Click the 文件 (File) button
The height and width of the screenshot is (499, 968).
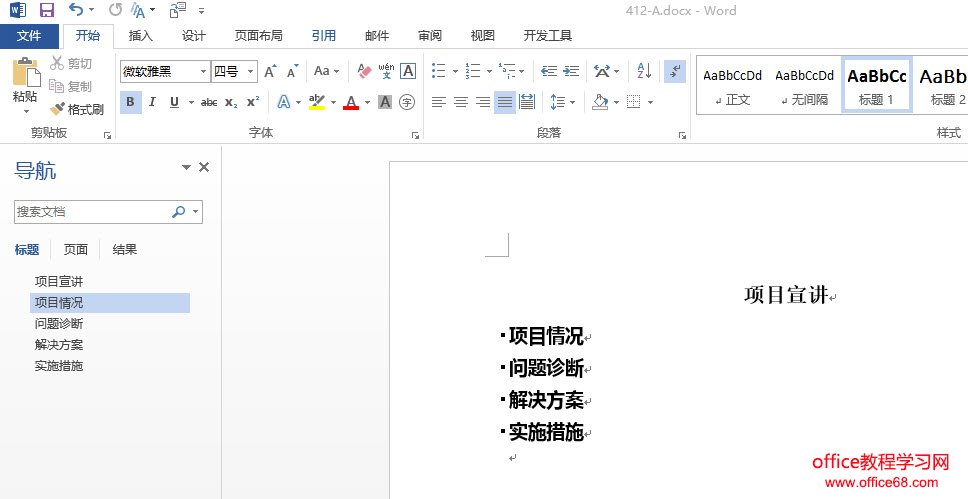pos(29,36)
